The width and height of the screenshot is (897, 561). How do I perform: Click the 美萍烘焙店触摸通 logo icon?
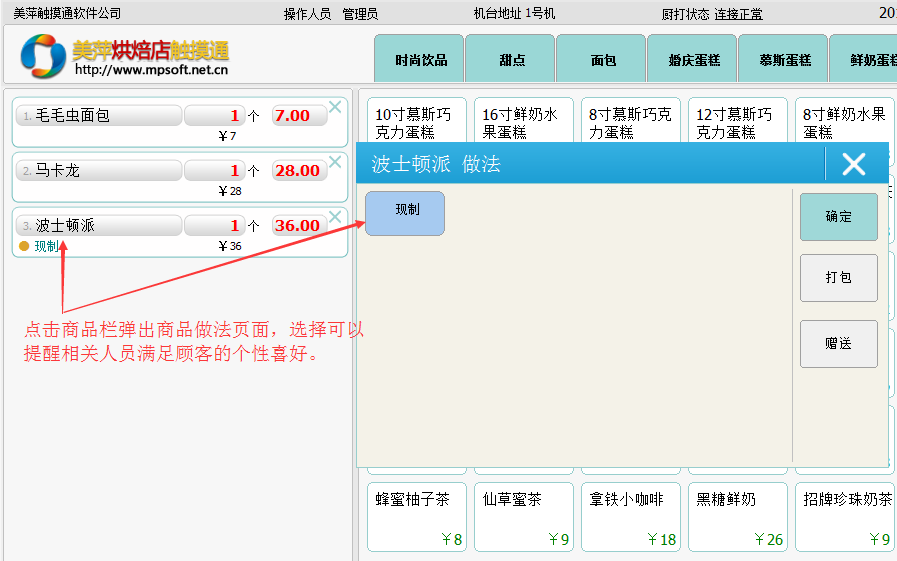(43, 56)
